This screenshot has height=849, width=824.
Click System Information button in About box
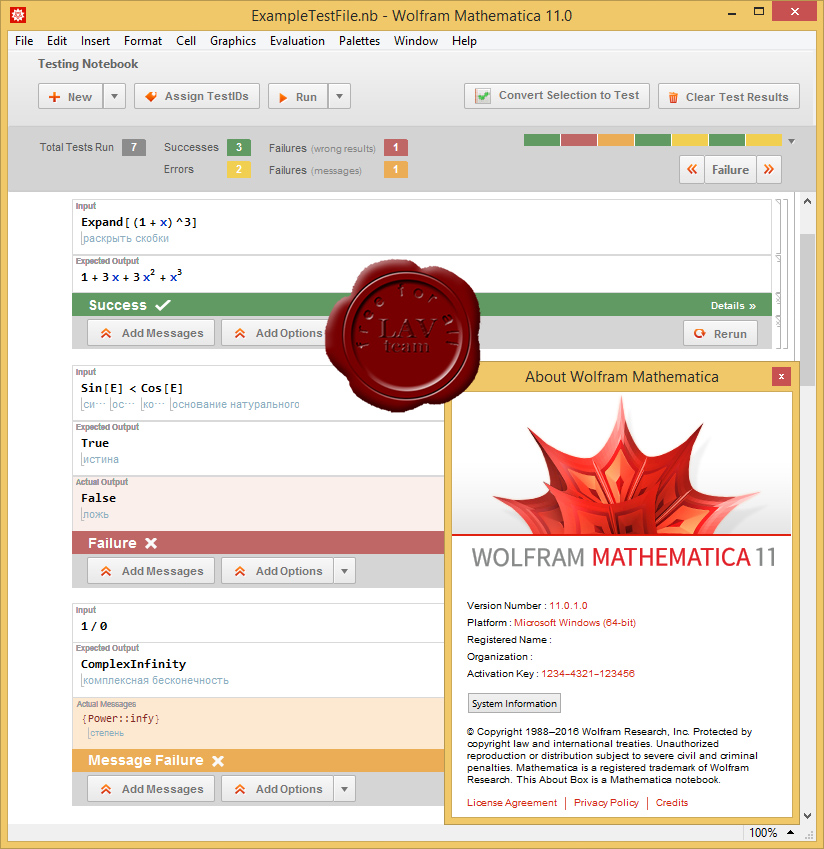pos(514,703)
